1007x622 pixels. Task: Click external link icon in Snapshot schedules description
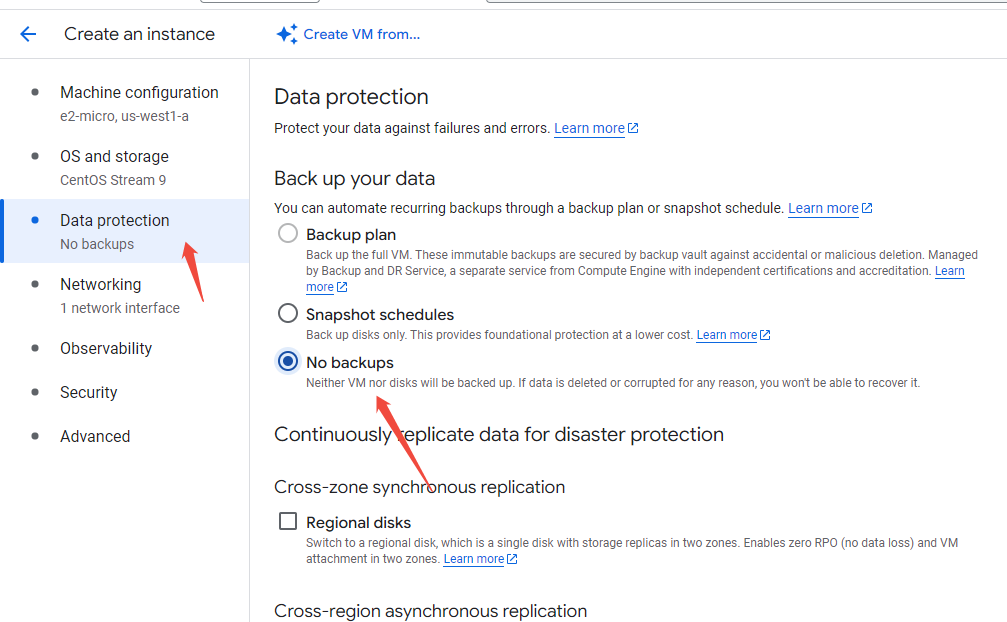(x=765, y=335)
